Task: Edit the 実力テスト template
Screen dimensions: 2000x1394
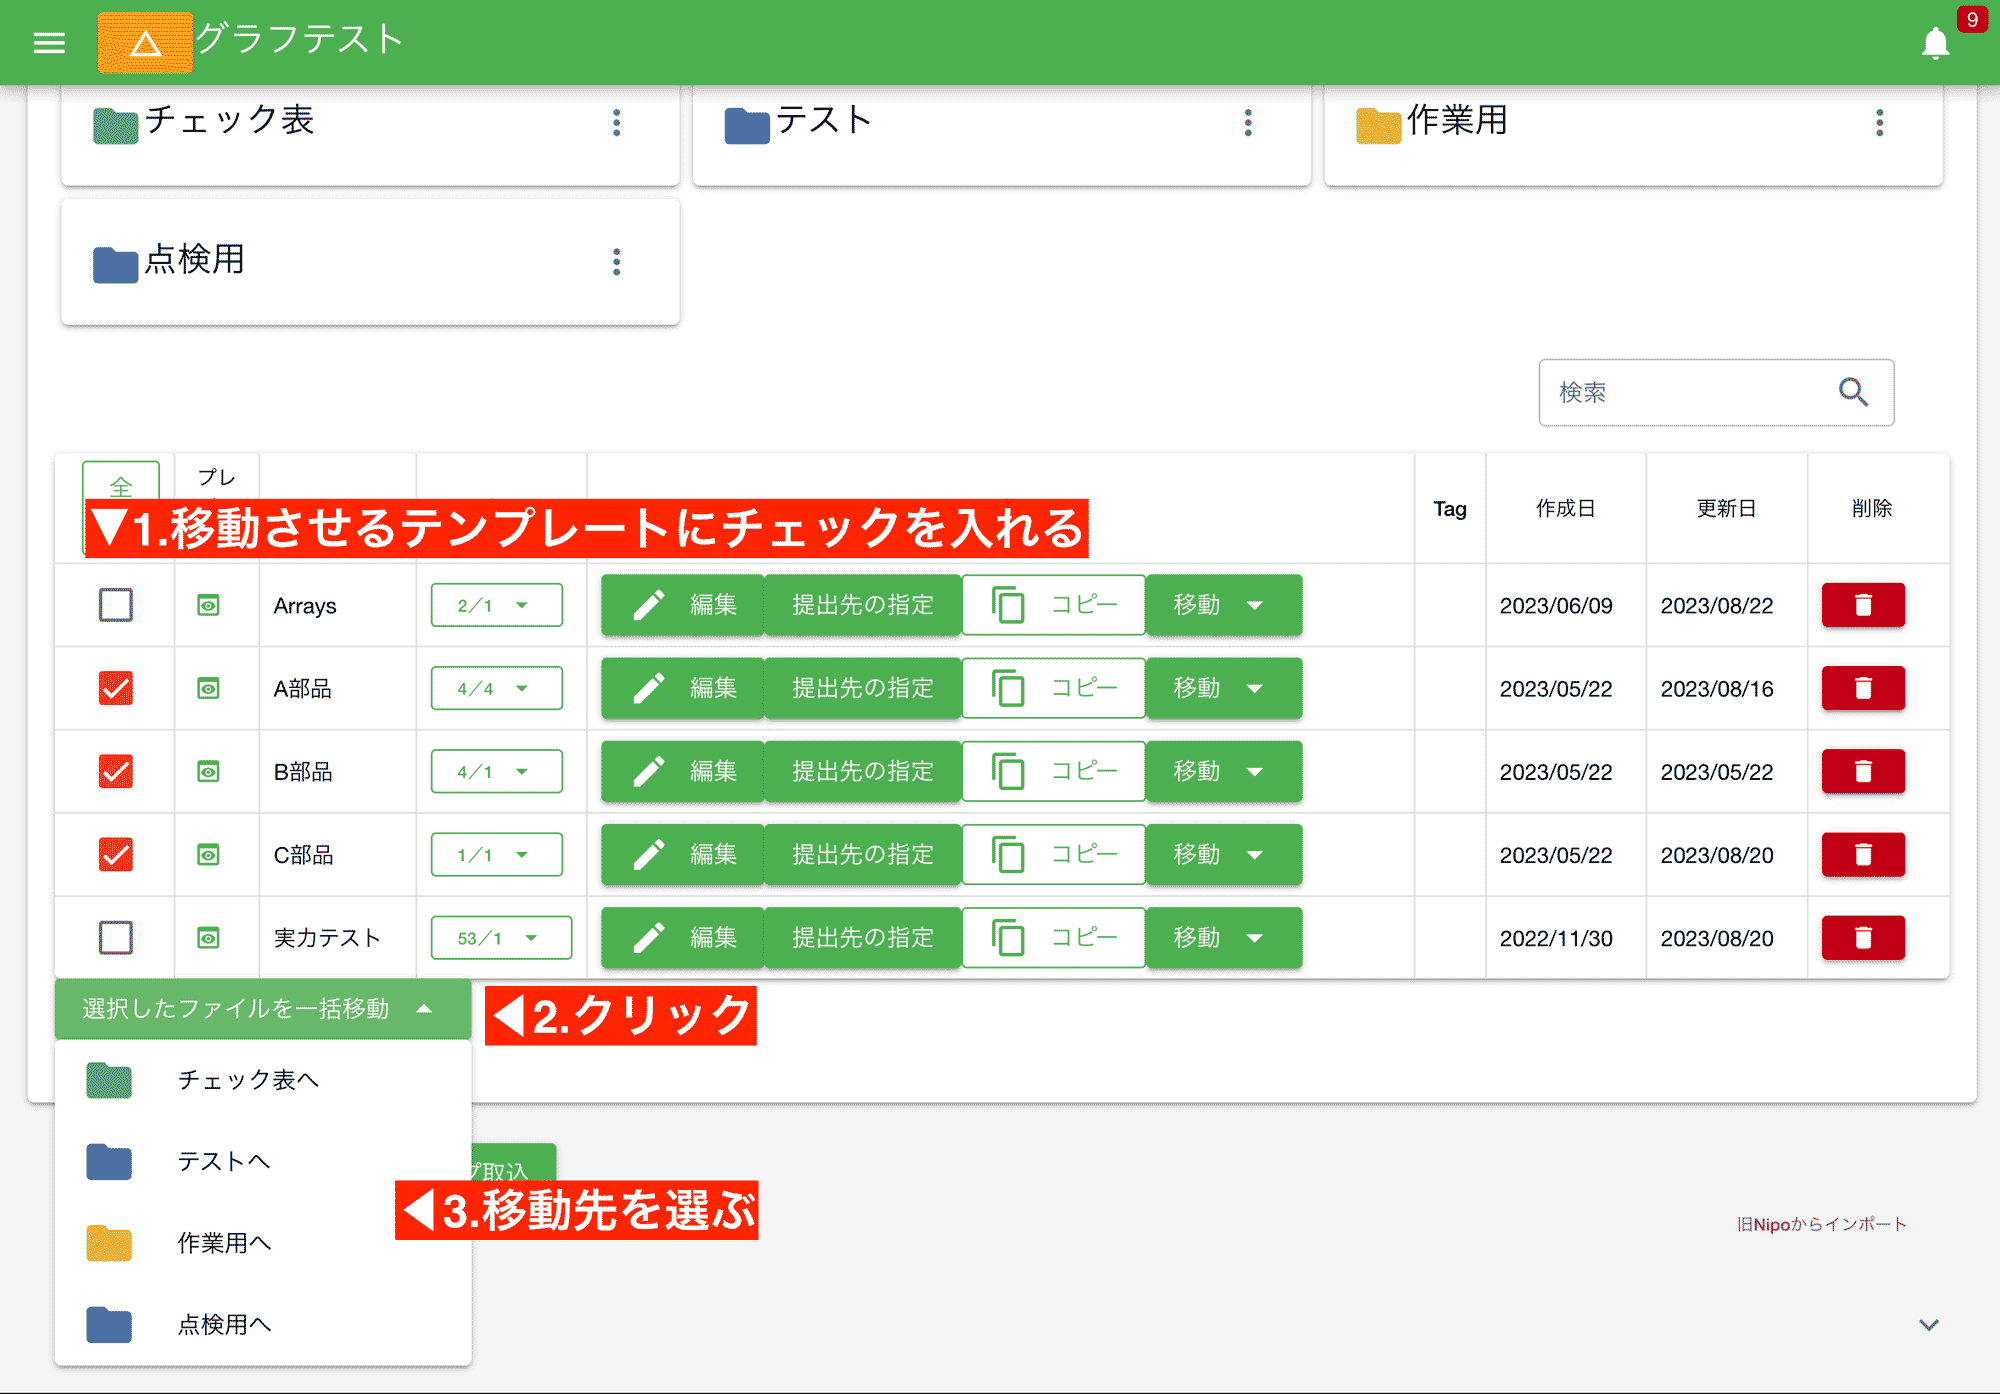Action: coord(683,937)
